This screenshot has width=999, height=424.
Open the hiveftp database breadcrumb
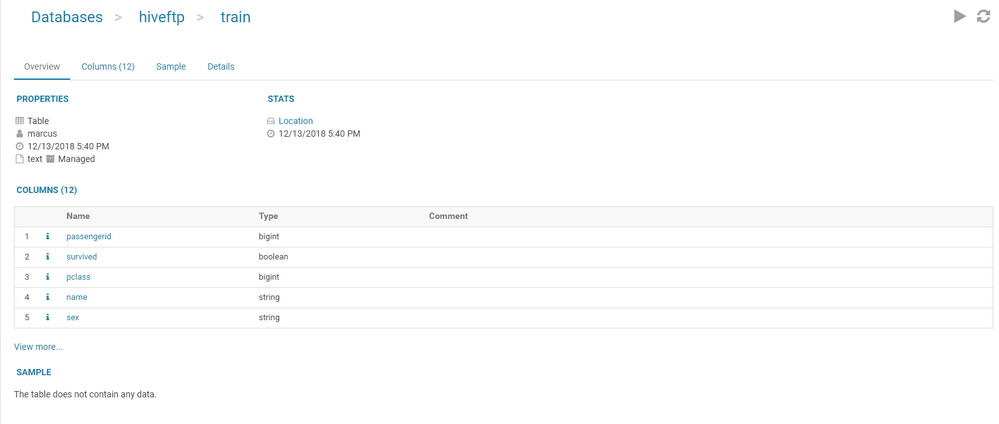point(162,17)
